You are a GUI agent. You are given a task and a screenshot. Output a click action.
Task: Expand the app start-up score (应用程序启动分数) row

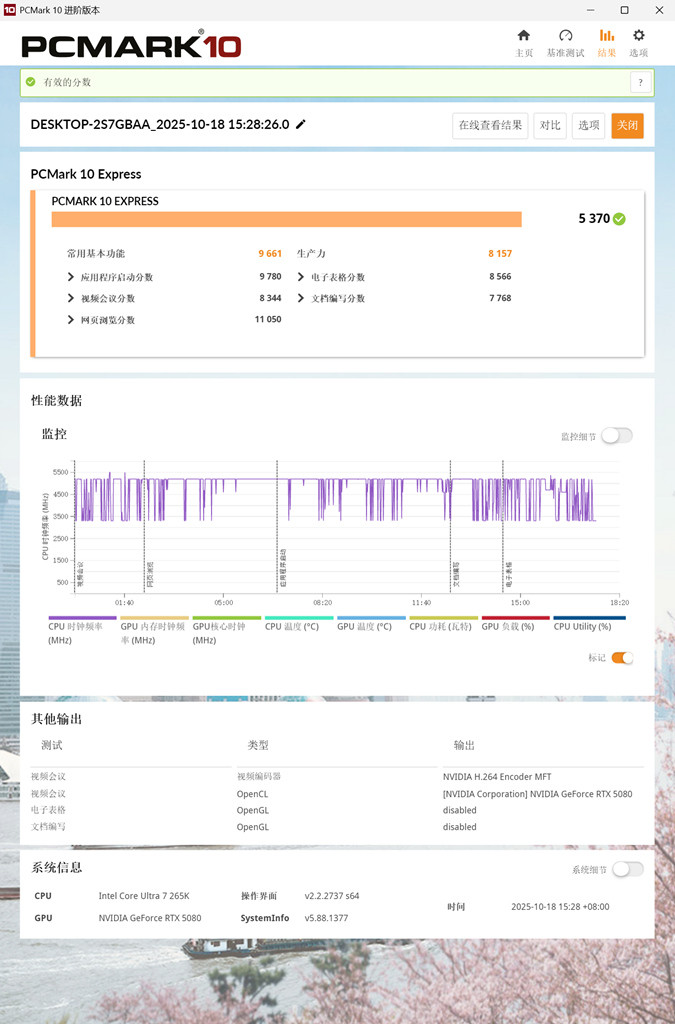71,277
